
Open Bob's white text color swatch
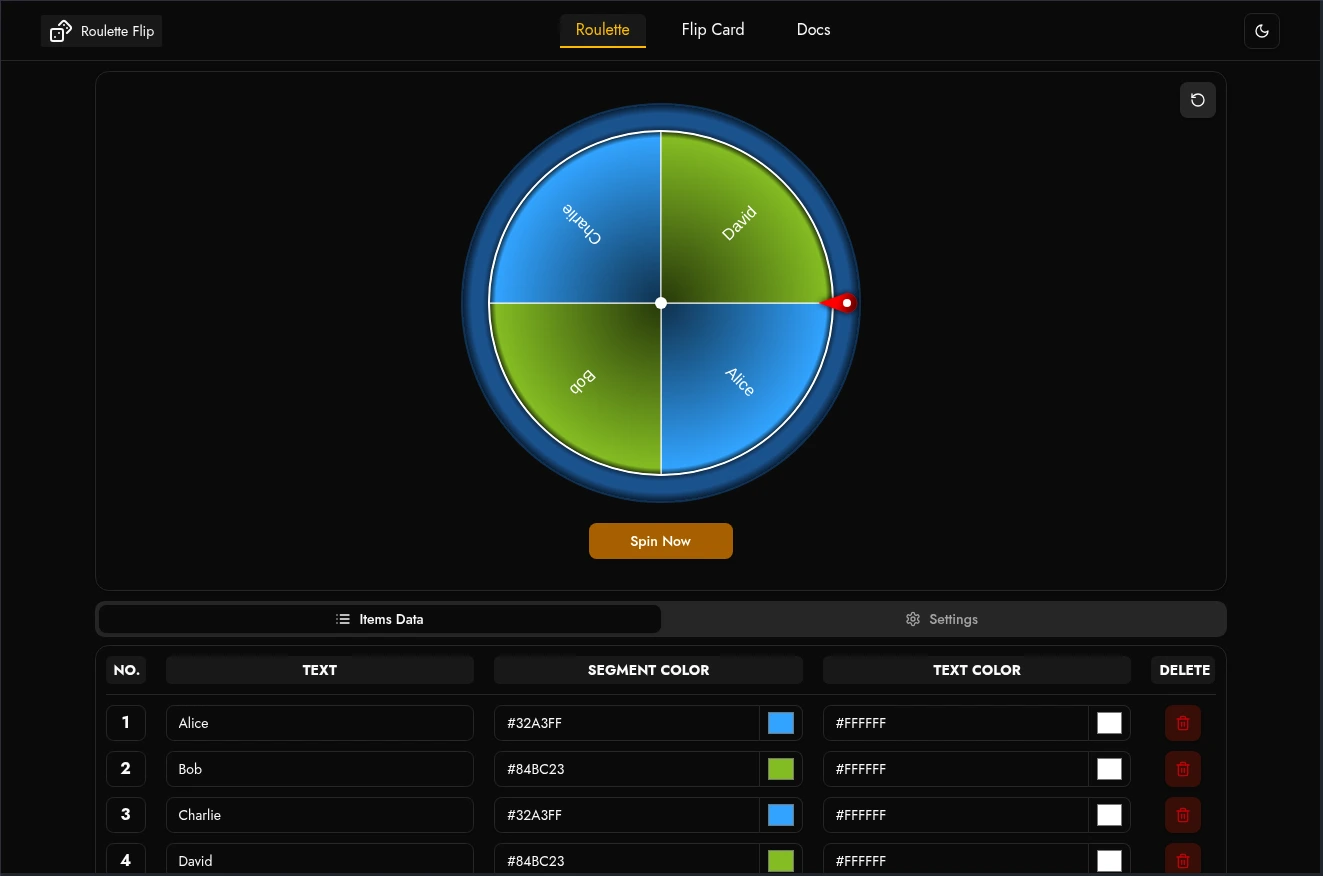click(1110, 769)
